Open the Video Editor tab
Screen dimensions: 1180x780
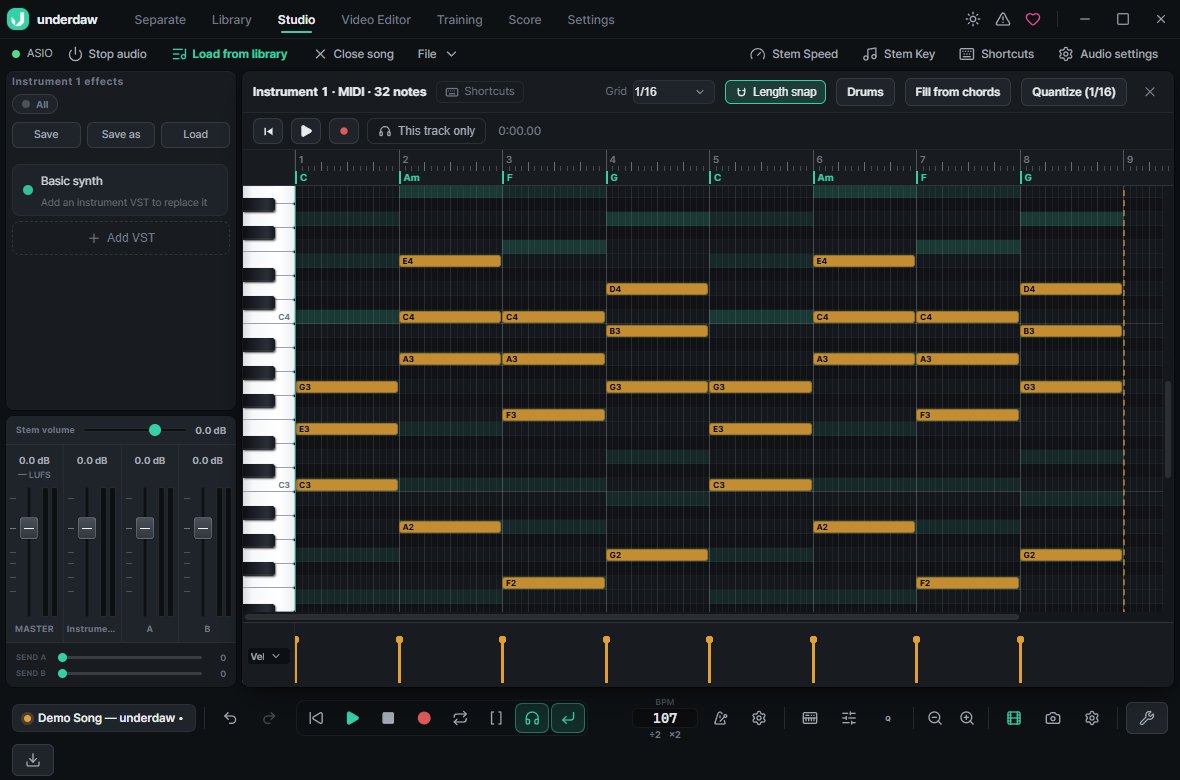click(x=376, y=20)
